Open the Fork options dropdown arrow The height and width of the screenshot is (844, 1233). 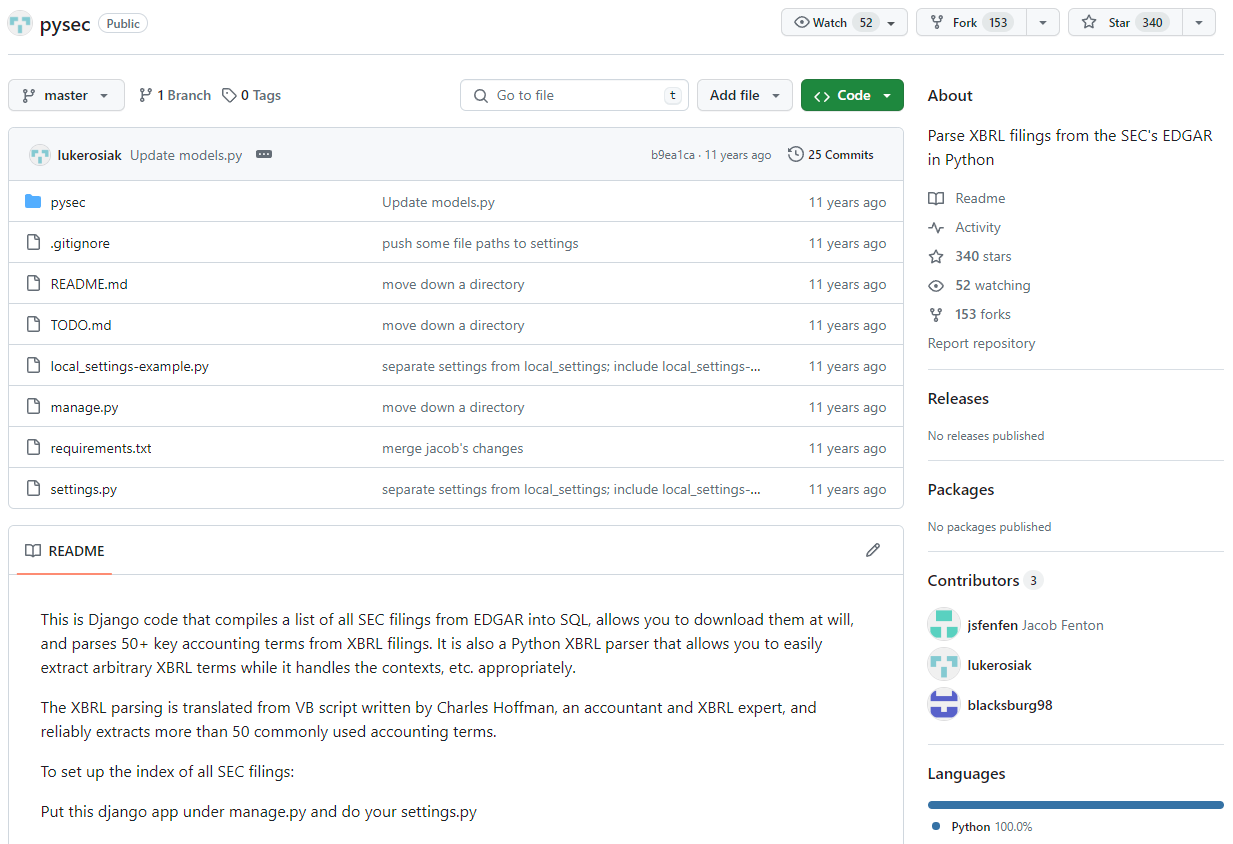point(1043,22)
